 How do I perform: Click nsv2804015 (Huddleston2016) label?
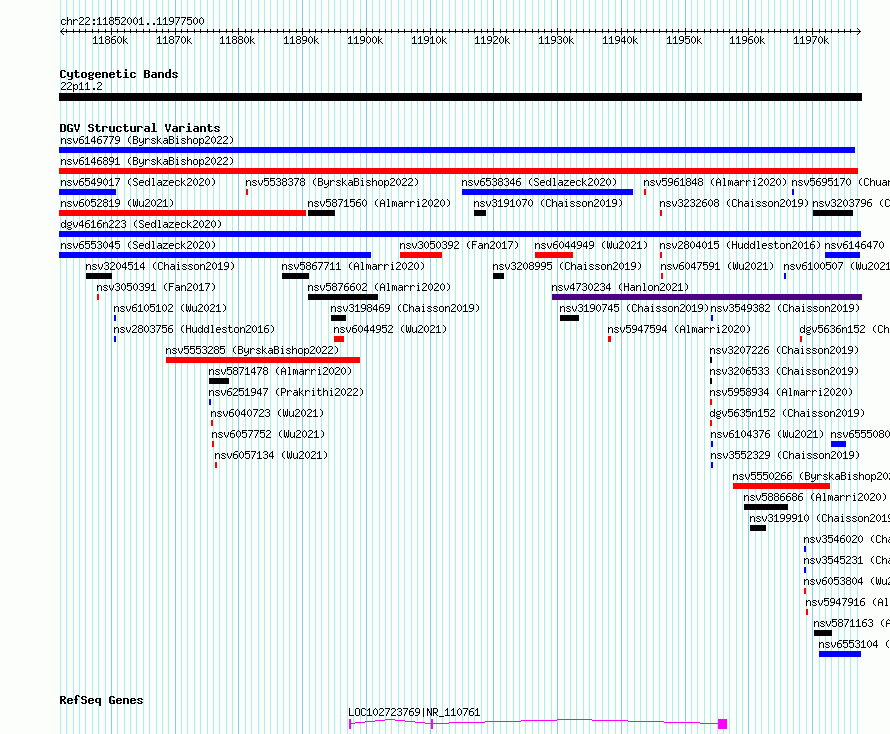point(740,245)
